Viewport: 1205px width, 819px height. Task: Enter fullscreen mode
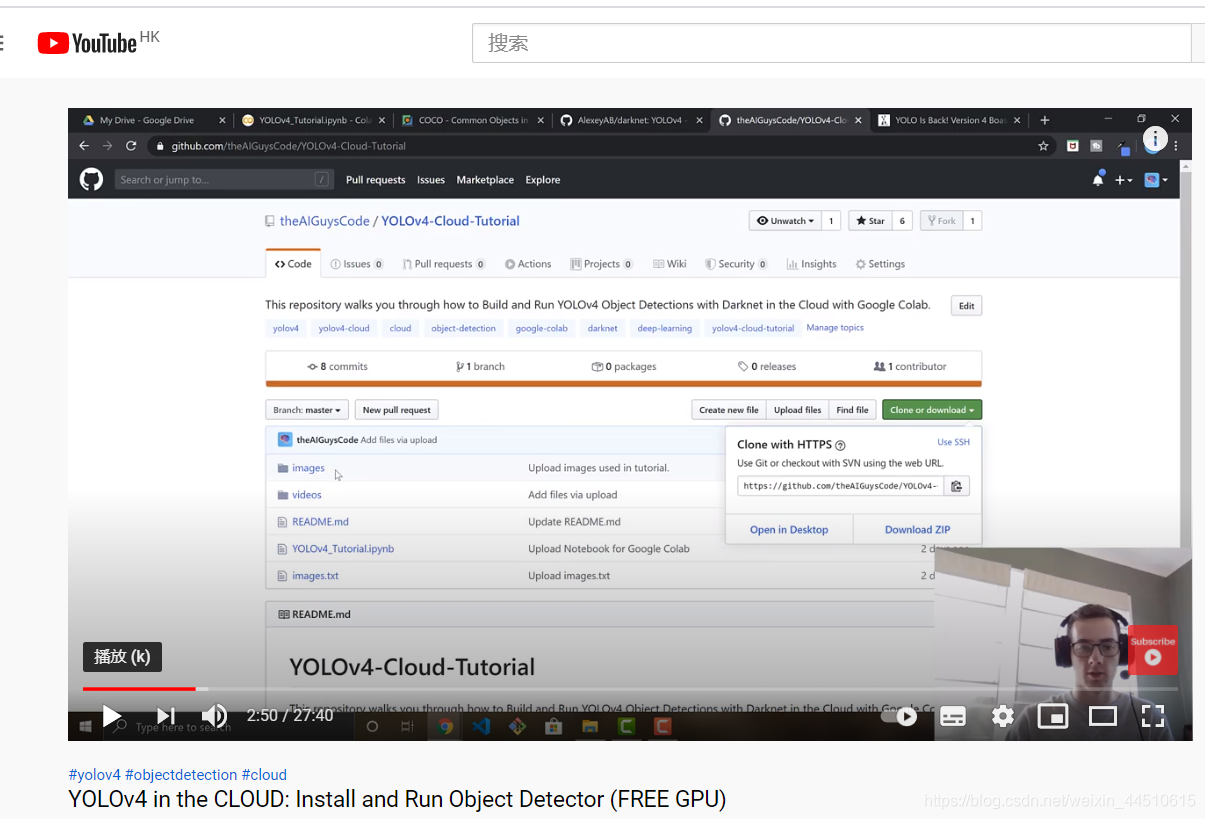tap(1153, 716)
